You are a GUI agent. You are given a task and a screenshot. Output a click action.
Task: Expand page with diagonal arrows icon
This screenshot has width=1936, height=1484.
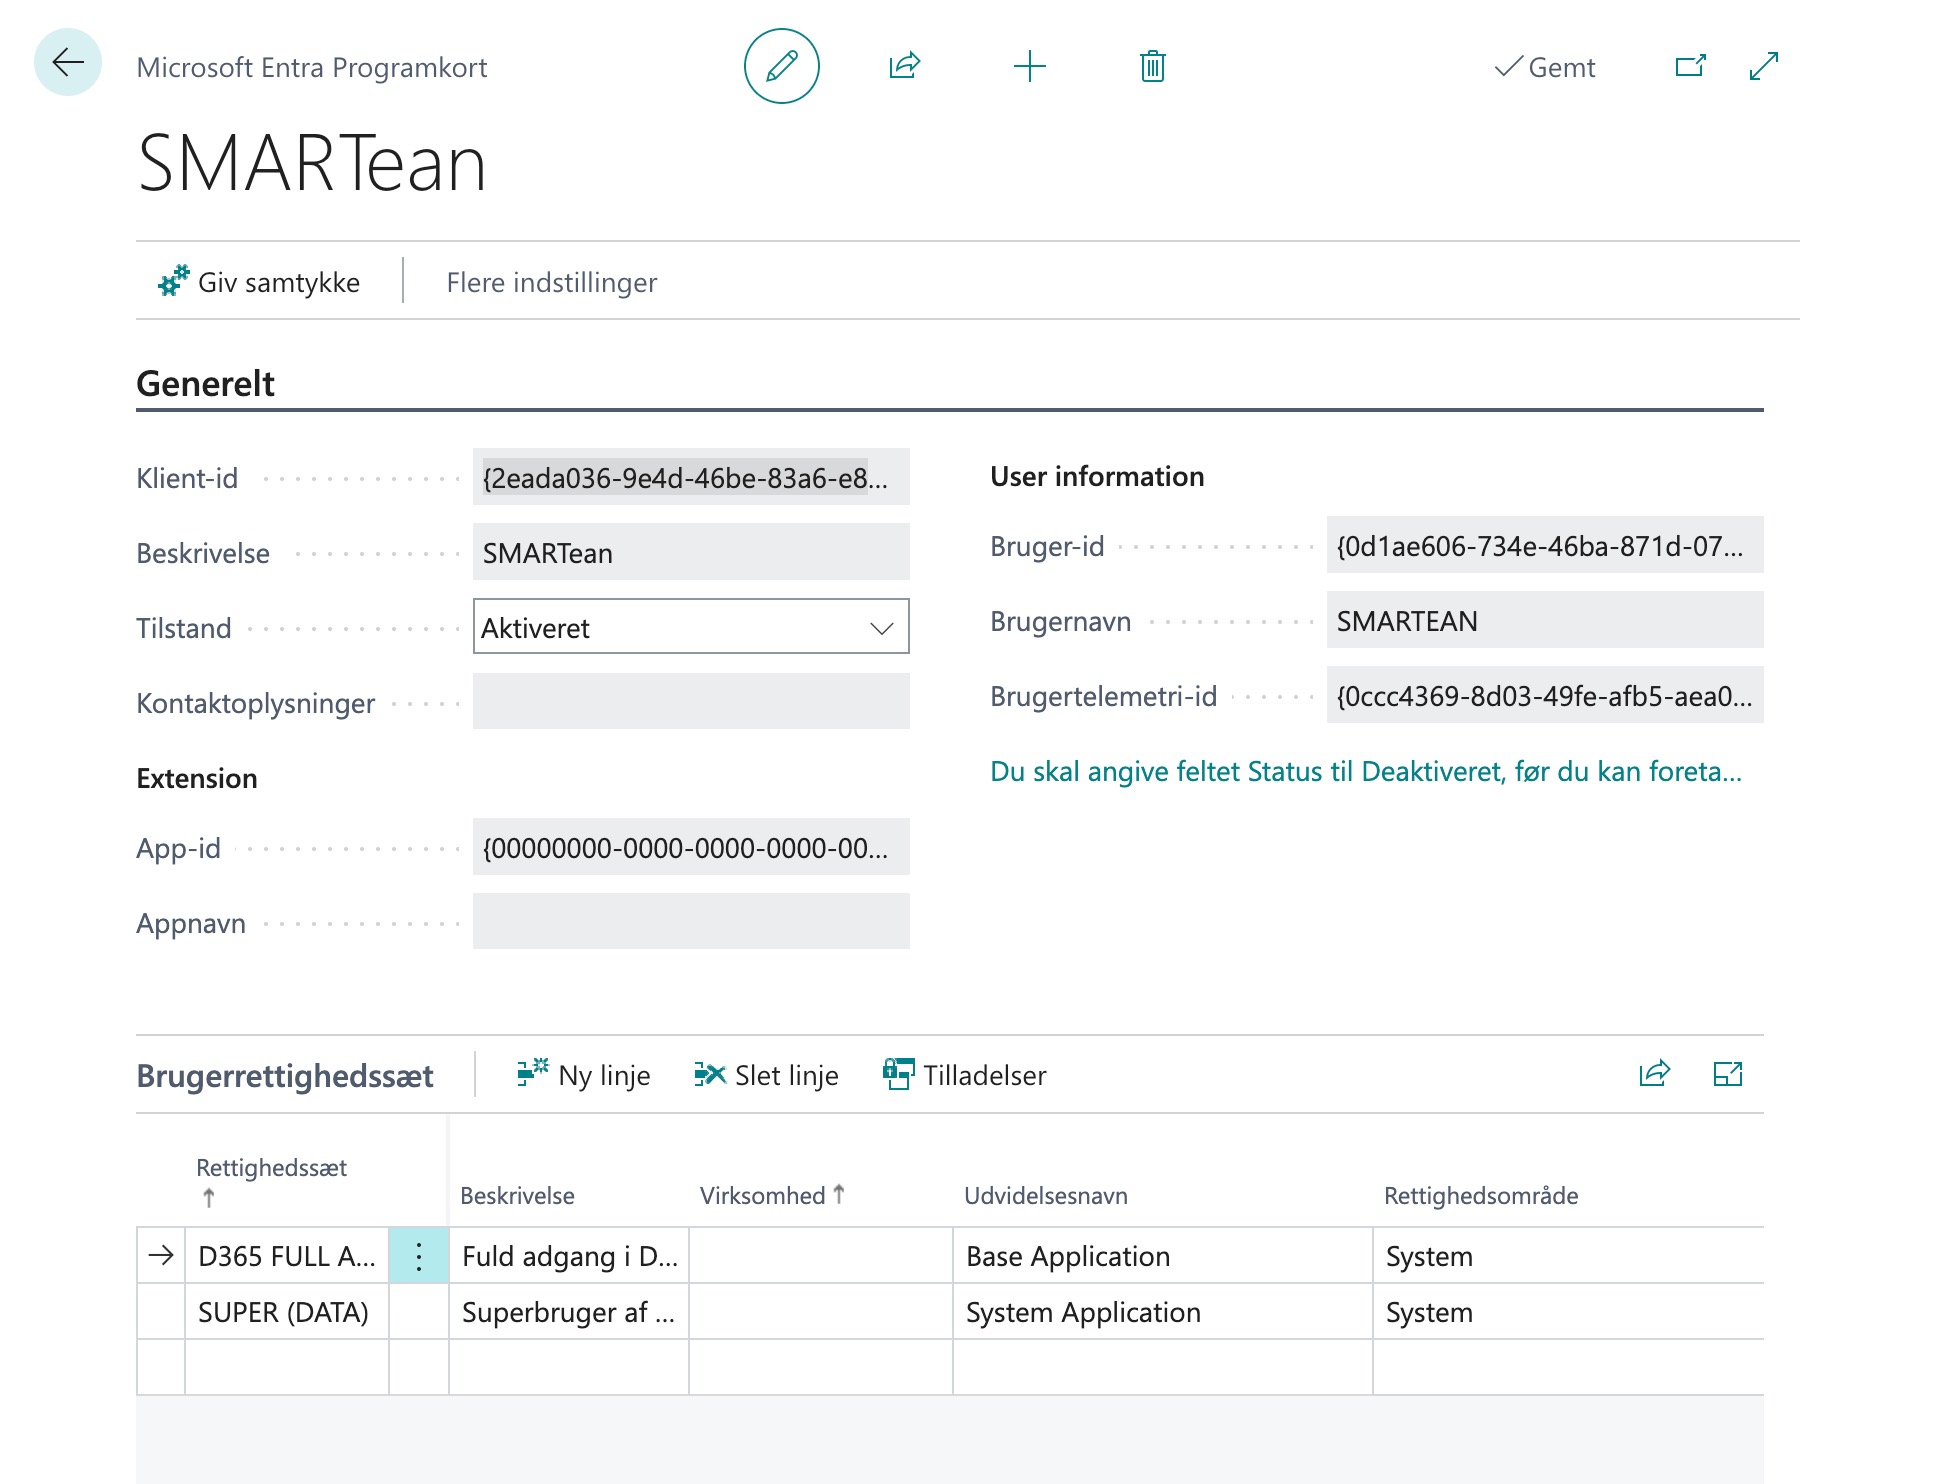[x=1764, y=66]
